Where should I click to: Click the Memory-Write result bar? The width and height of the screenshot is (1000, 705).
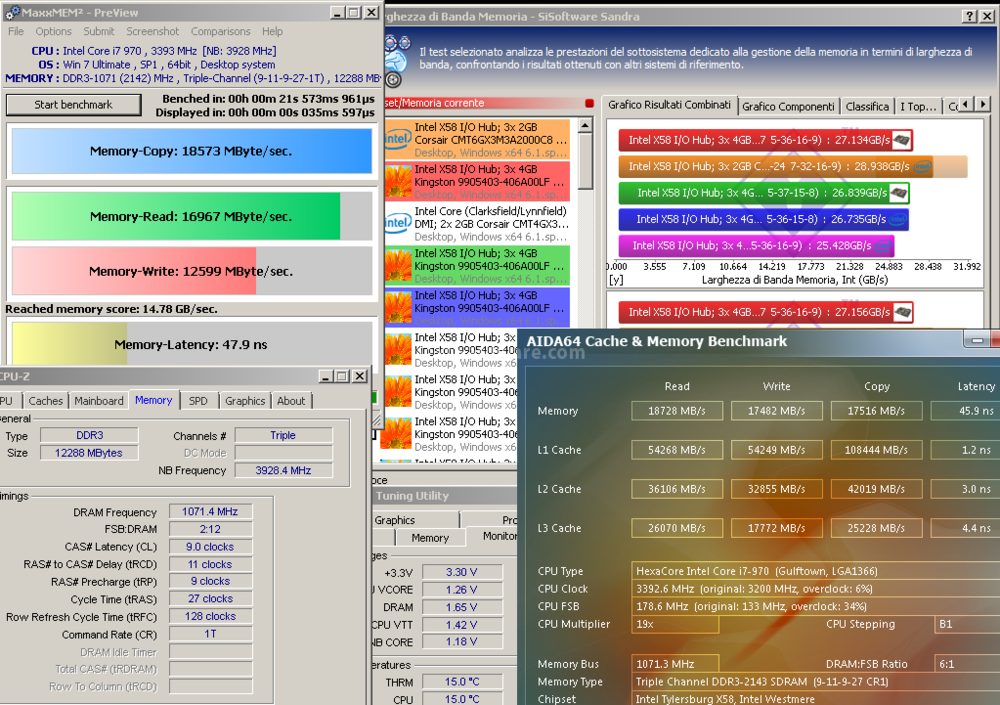[x=191, y=271]
